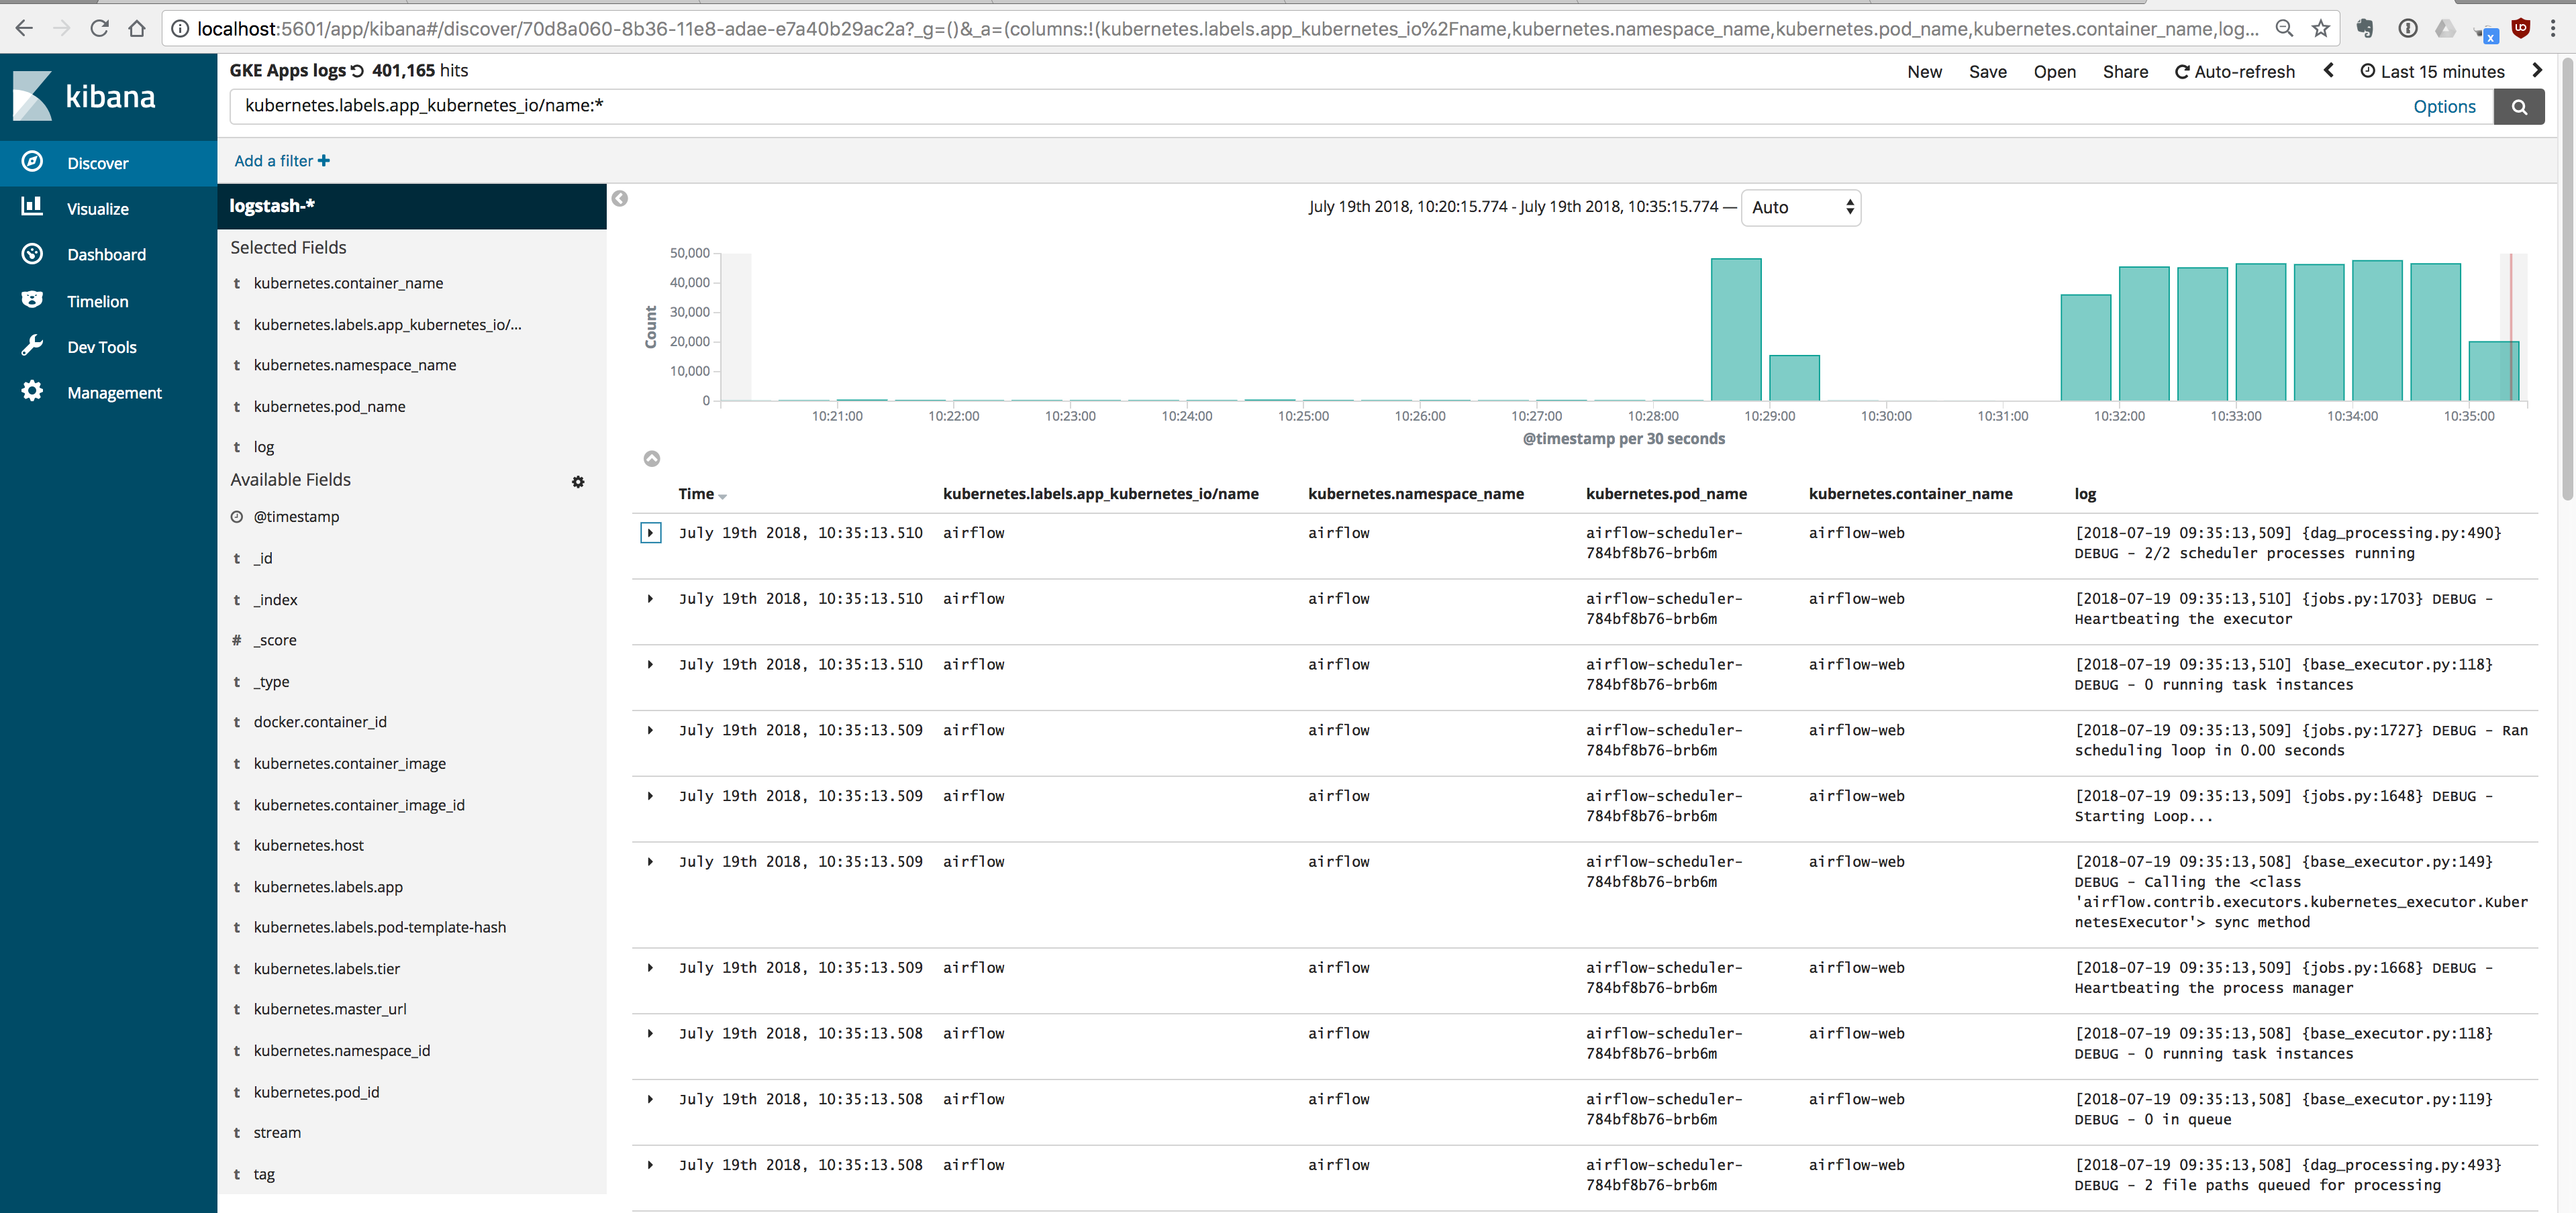The height and width of the screenshot is (1213, 2576).
Task: Open Visualize bar chart icon
Action: [x=32, y=207]
